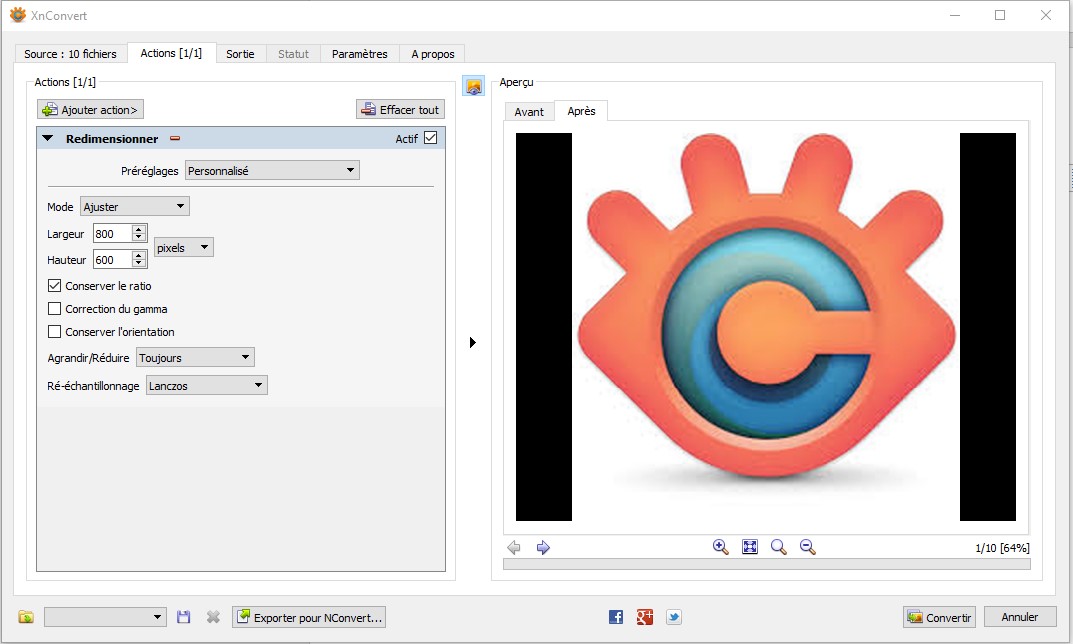Screen dimensions: 1073x644
Task: Collapse the Redimensionner action panel
Action: [x=48, y=139]
